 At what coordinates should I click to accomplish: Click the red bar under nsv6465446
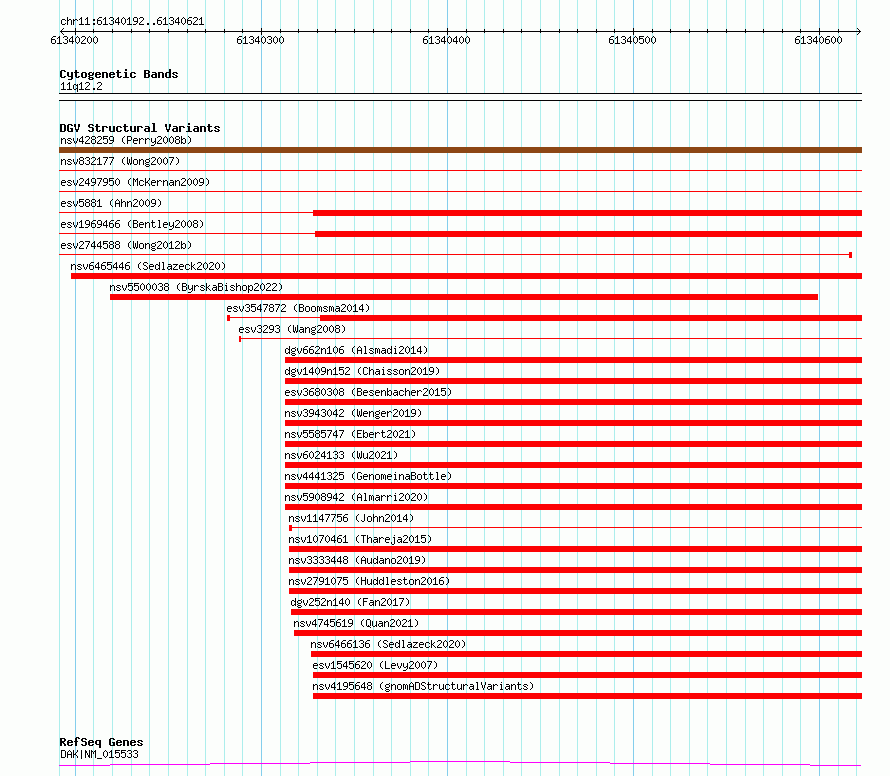click(x=467, y=276)
